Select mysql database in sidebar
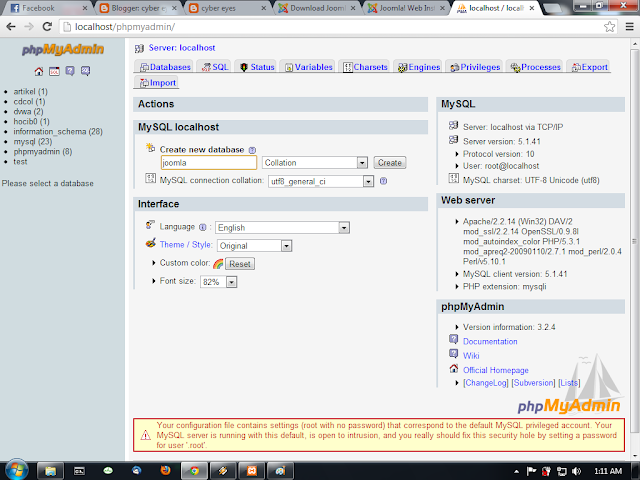The width and height of the screenshot is (640, 480). [x=33, y=141]
